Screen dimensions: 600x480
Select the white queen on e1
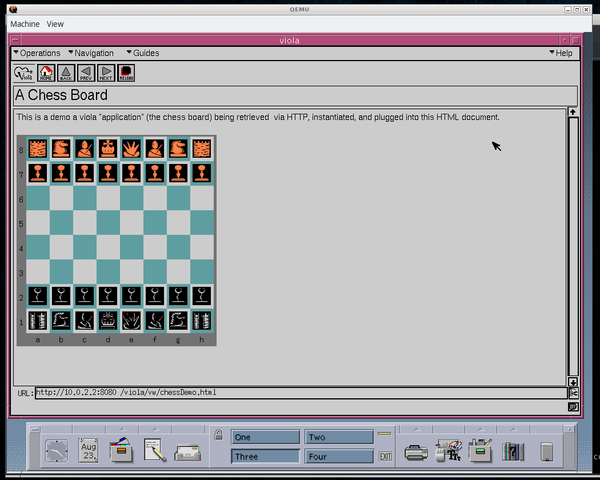tap(132, 320)
